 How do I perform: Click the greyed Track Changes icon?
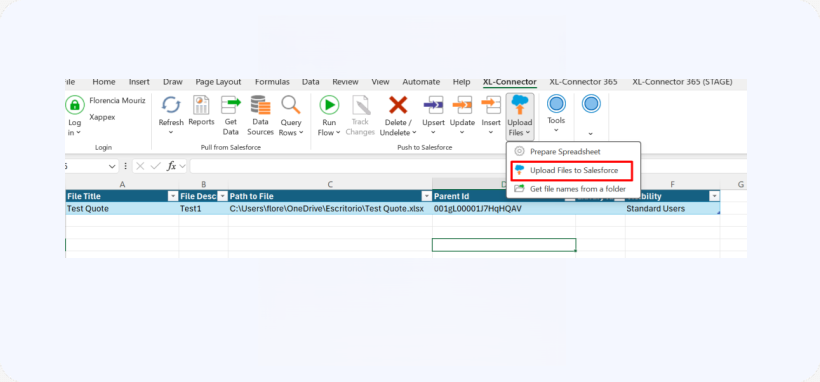point(360,105)
